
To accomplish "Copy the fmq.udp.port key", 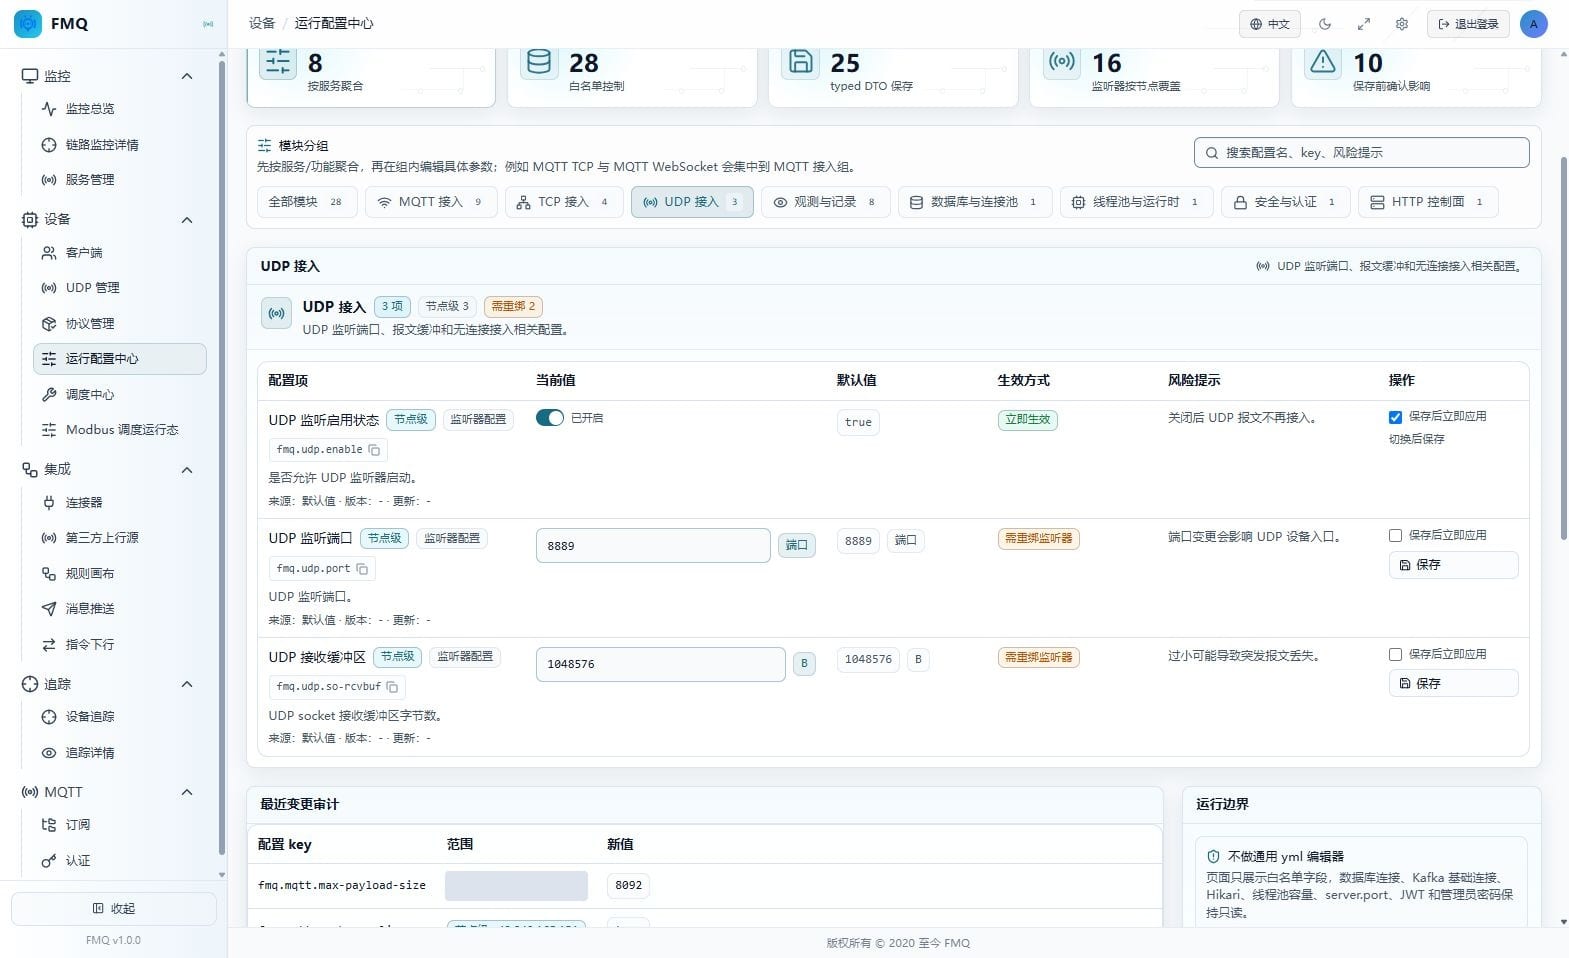I will click(x=362, y=569).
